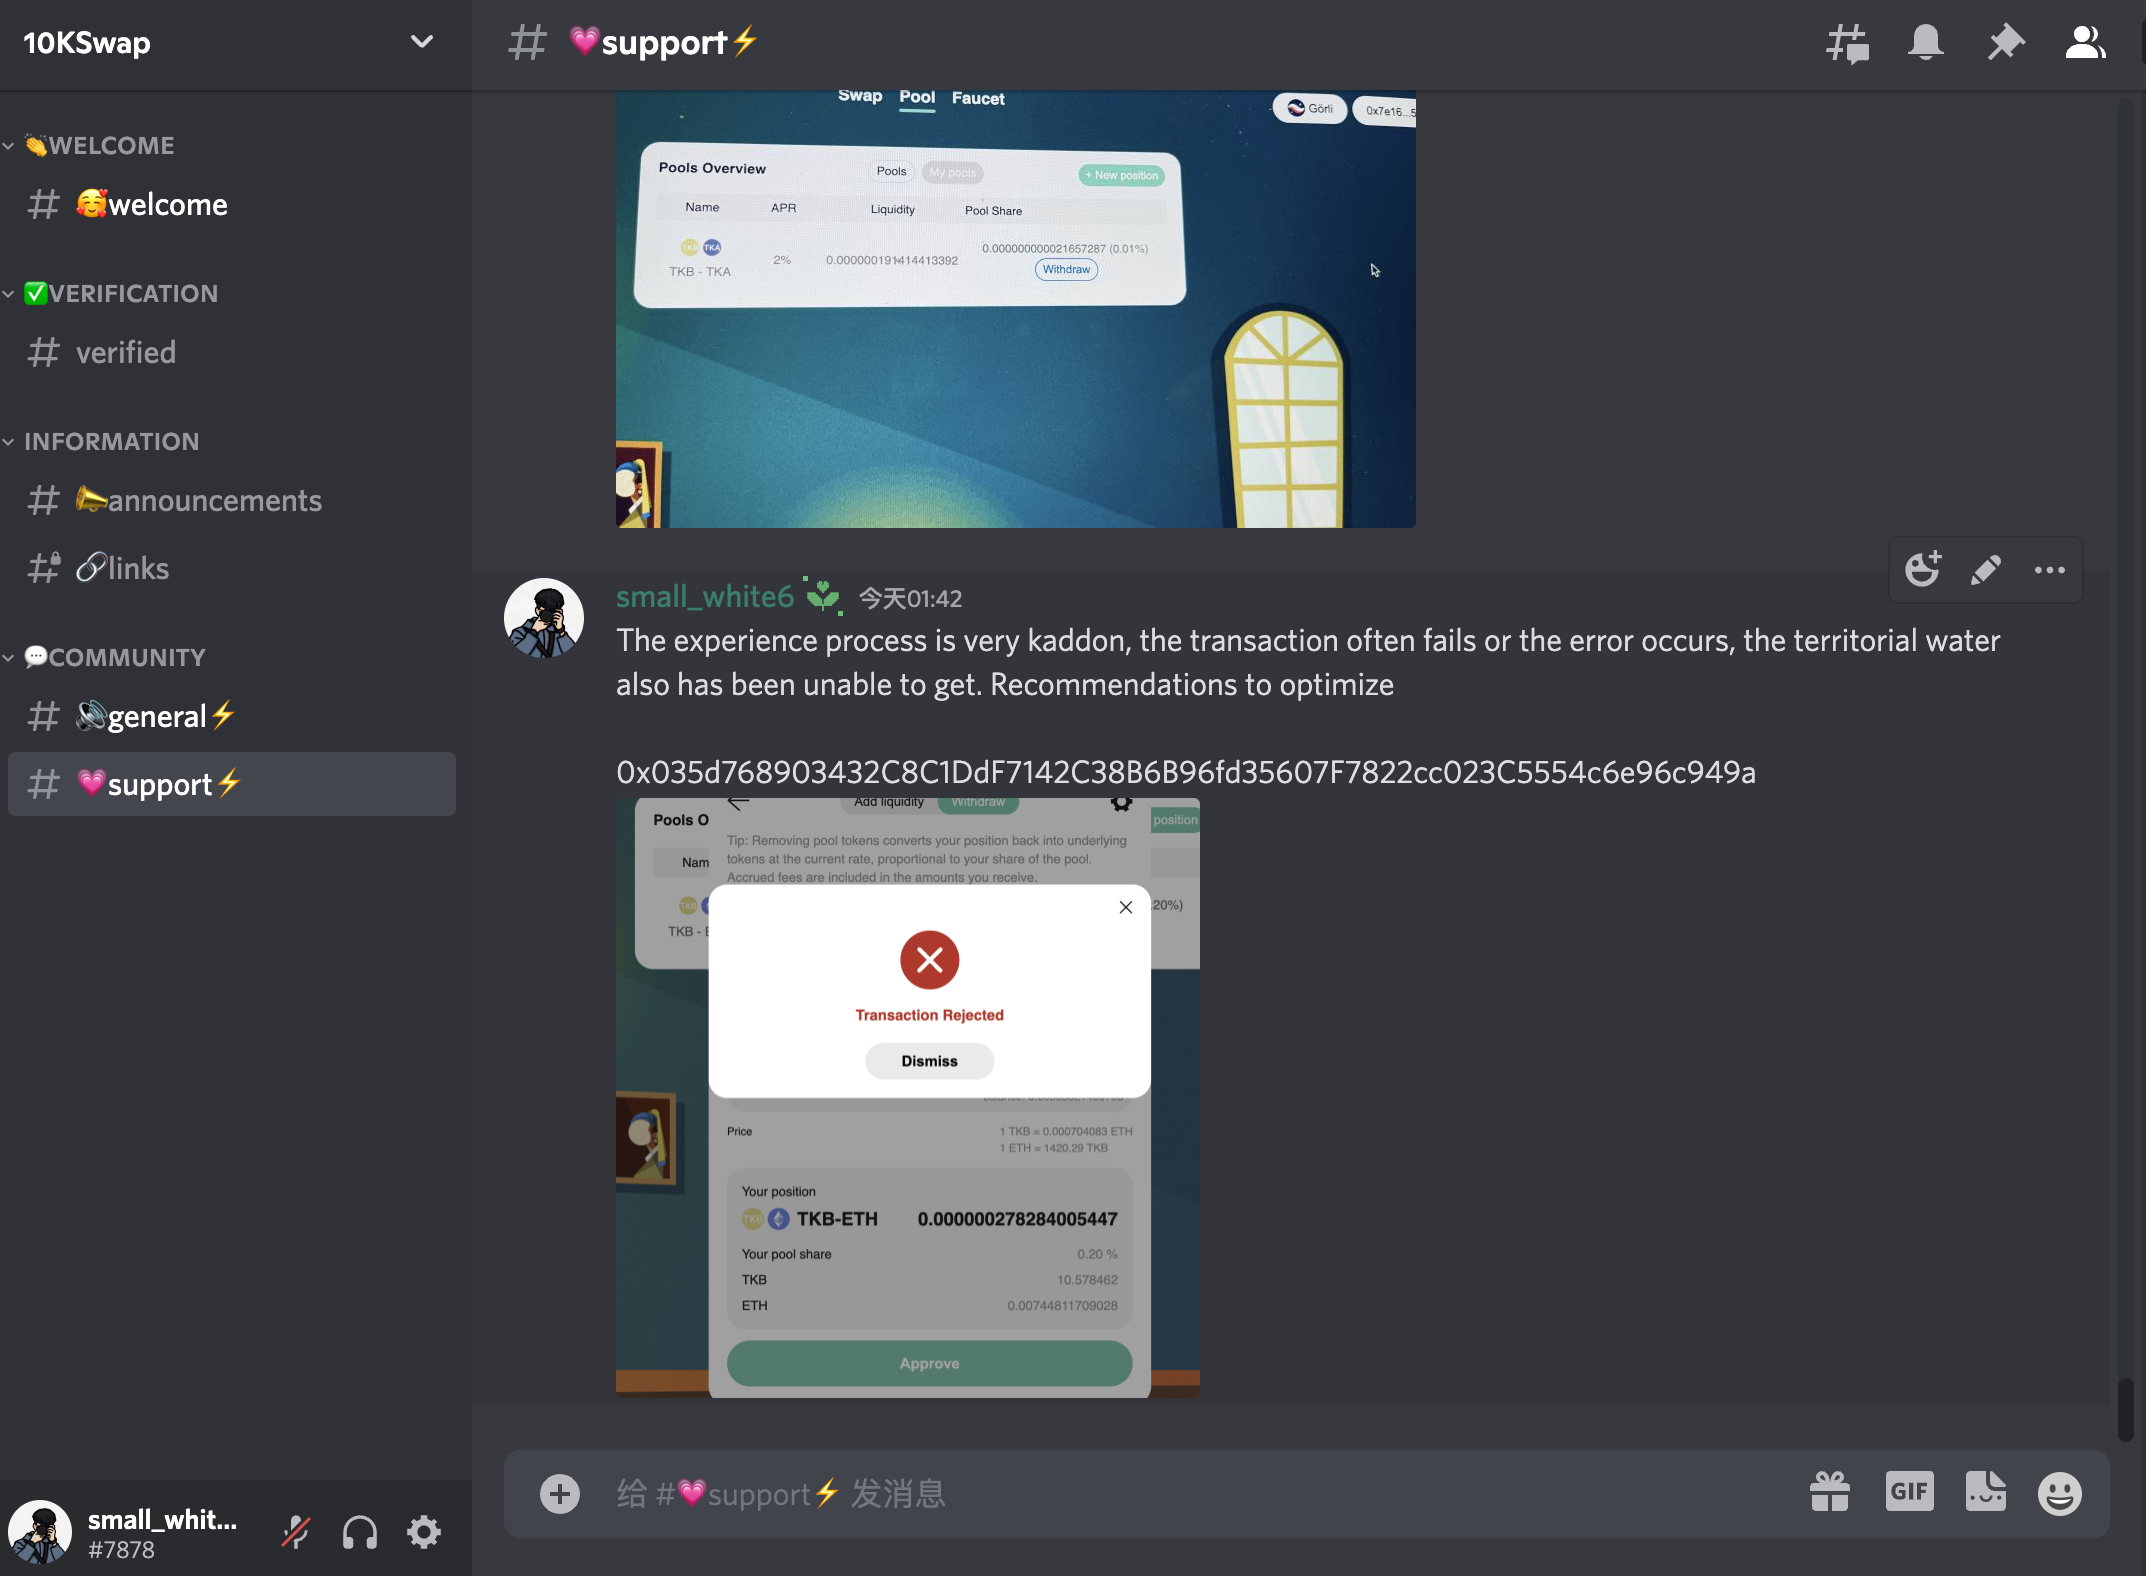
Task: Click the small_white6 username in message
Action: [x=705, y=597]
